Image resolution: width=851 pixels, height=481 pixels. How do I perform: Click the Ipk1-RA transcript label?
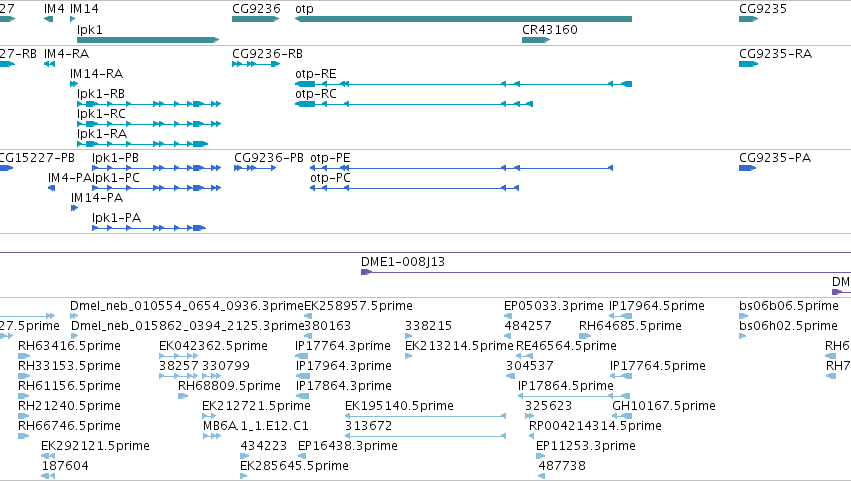click(102, 134)
